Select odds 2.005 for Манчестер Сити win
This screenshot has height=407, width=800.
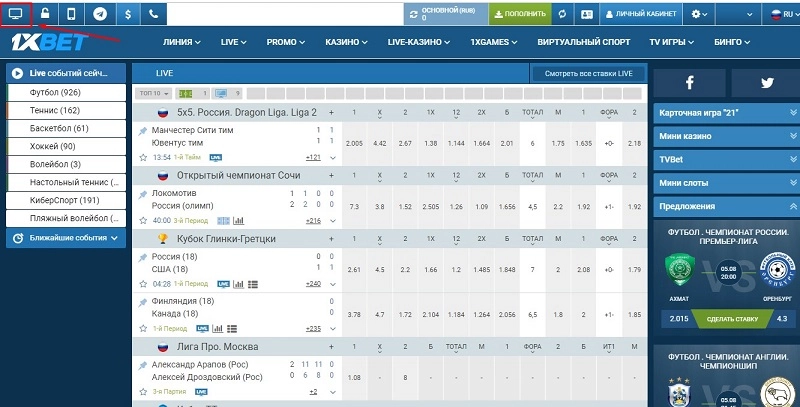pos(354,144)
